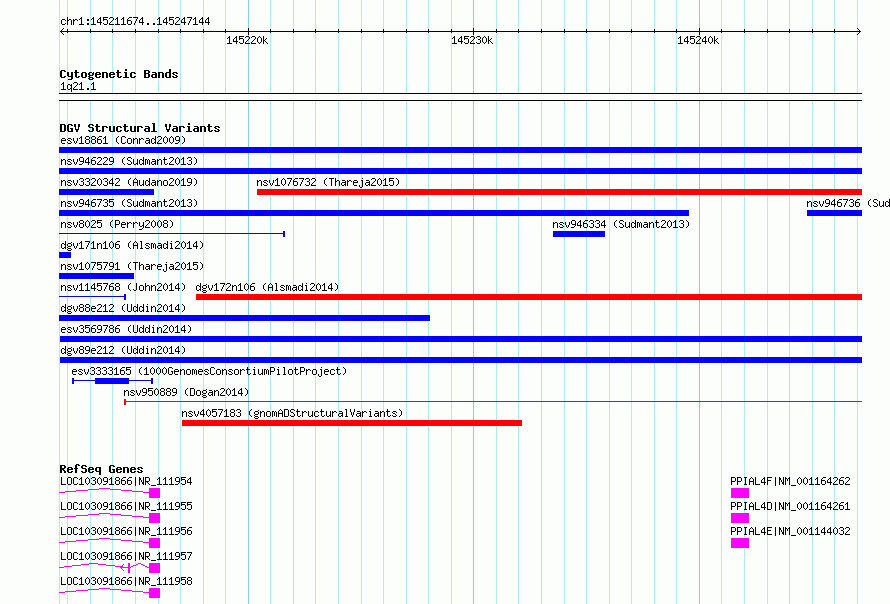Viewport: 890px width, 604px height.
Task: Open the red nsv4057183 gnomAD bar
Action: coord(352,423)
